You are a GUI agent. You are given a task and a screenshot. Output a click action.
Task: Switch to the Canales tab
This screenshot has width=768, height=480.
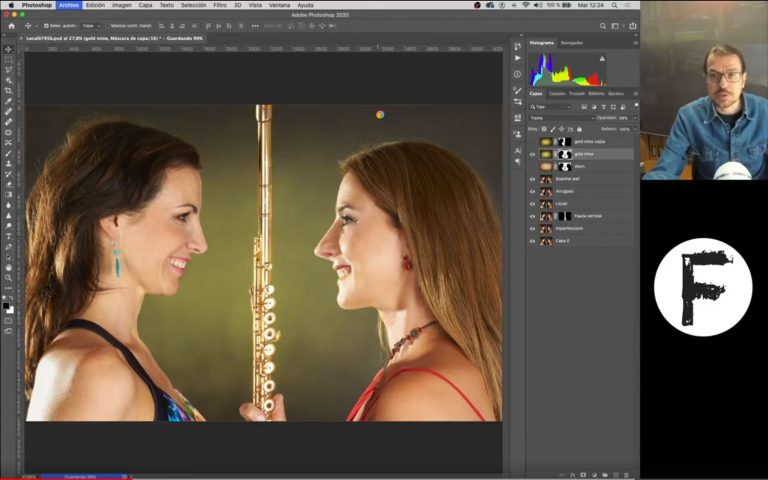coord(557,94)
